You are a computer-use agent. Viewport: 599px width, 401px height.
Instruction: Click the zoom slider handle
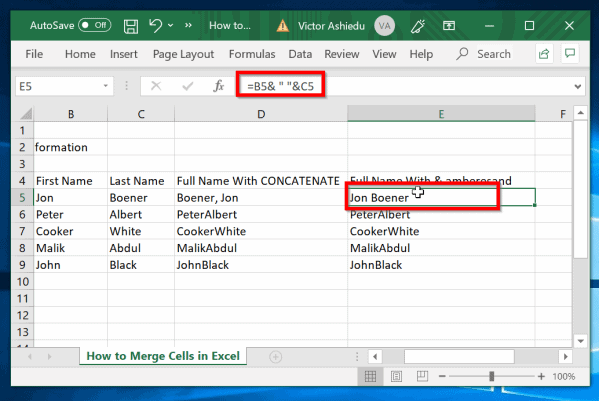pyautogui.click(x=492, y=377)
